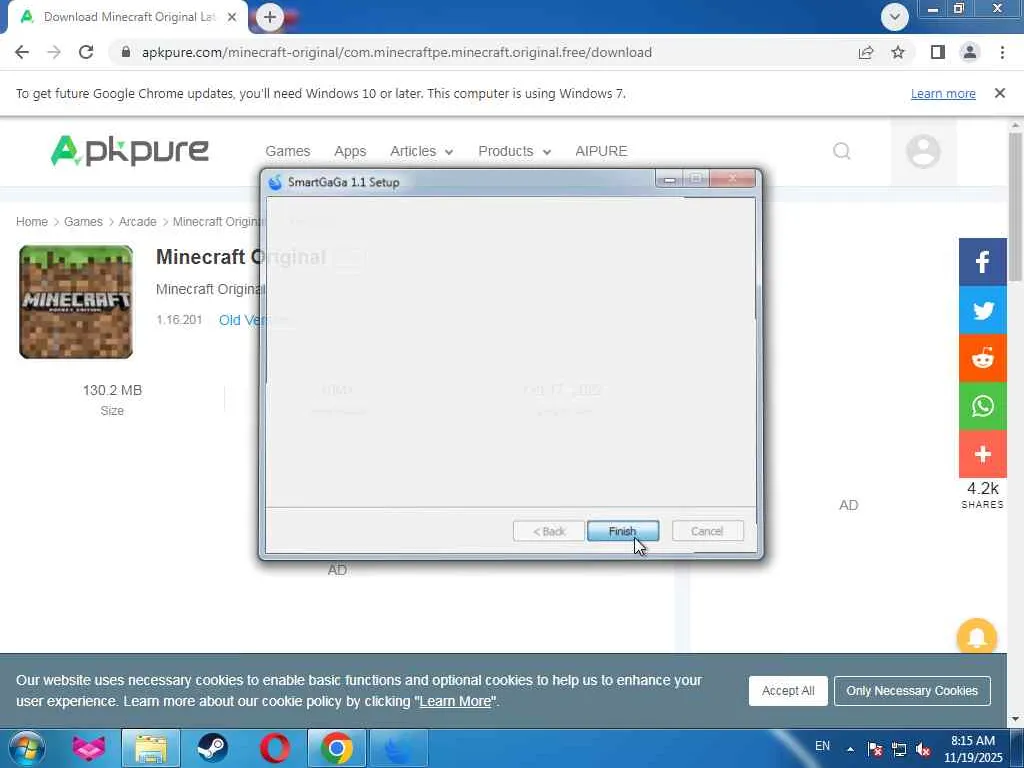Share on Reddit
Image resolution: width=1024 pixels, height=768 pixels.
(983, 358)
